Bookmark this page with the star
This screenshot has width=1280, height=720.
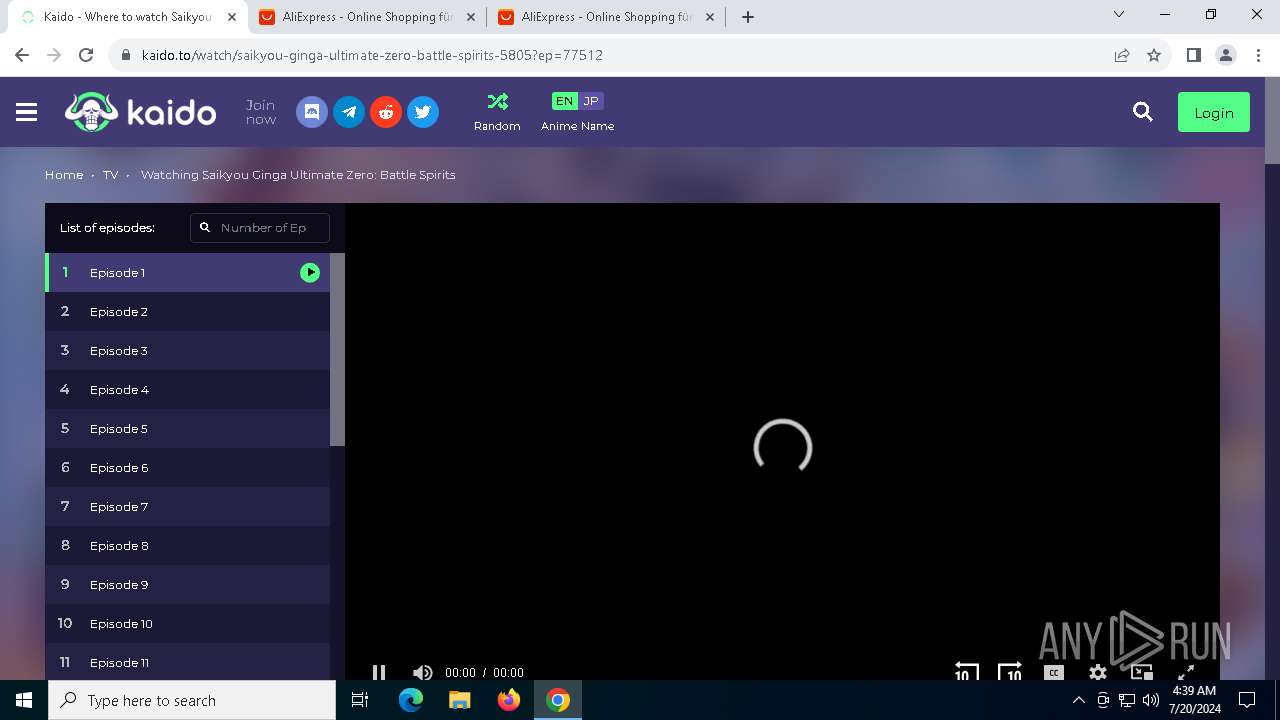[x=1154, y=55]
